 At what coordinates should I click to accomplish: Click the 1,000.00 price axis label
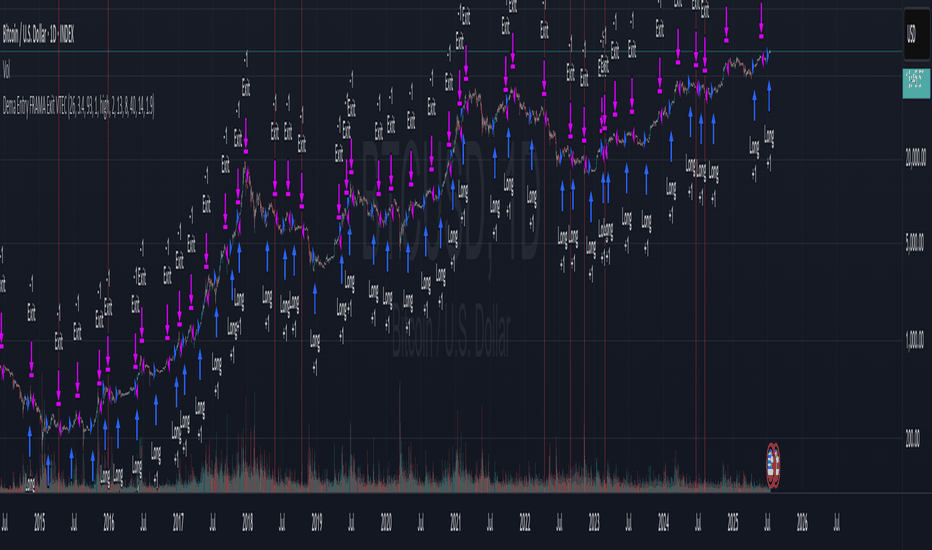coord(915,341)
